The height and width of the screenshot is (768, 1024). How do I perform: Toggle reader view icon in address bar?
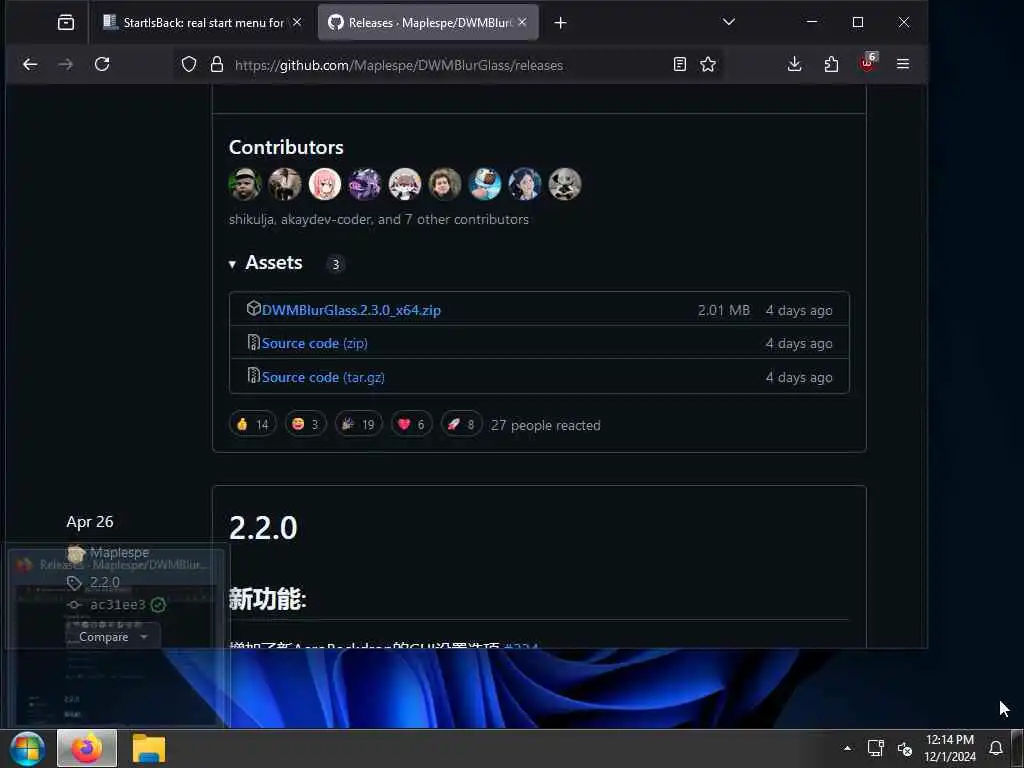[679, 64]
